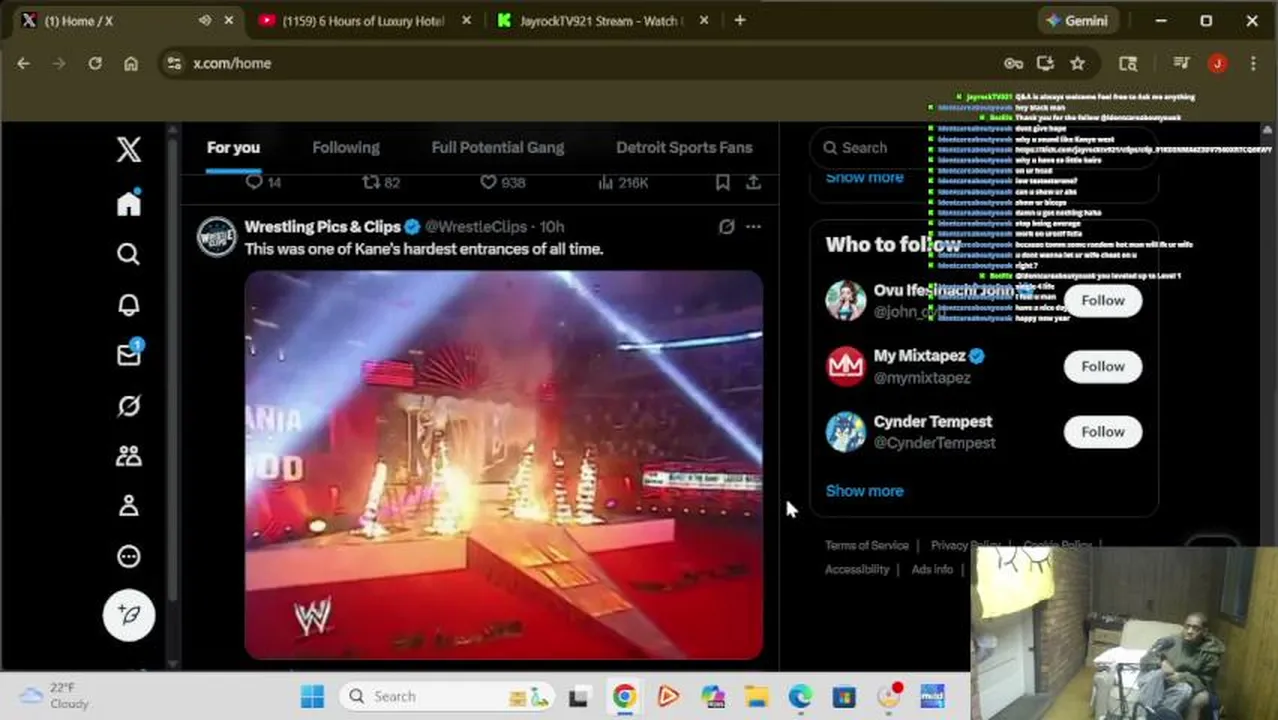Open media controls icon in toolbar
The width and height of the screenshot is (1278, 720).
tap(1181, 63)
